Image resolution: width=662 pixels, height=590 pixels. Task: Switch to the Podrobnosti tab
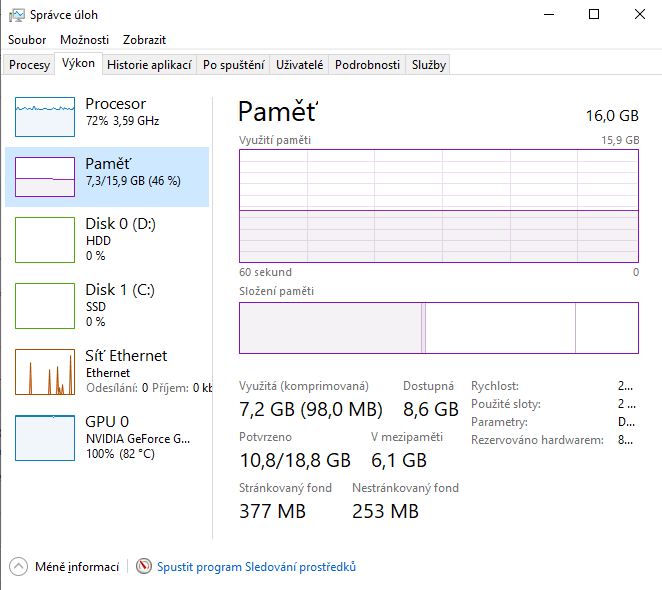click(x=367, y=65)
